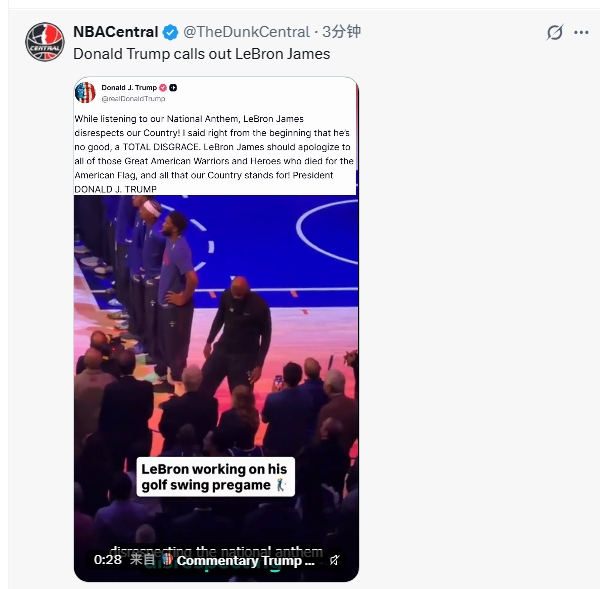Screen dimensions: 600x589
Task: Unmute the video with the speaker icon
Action: 334,560
